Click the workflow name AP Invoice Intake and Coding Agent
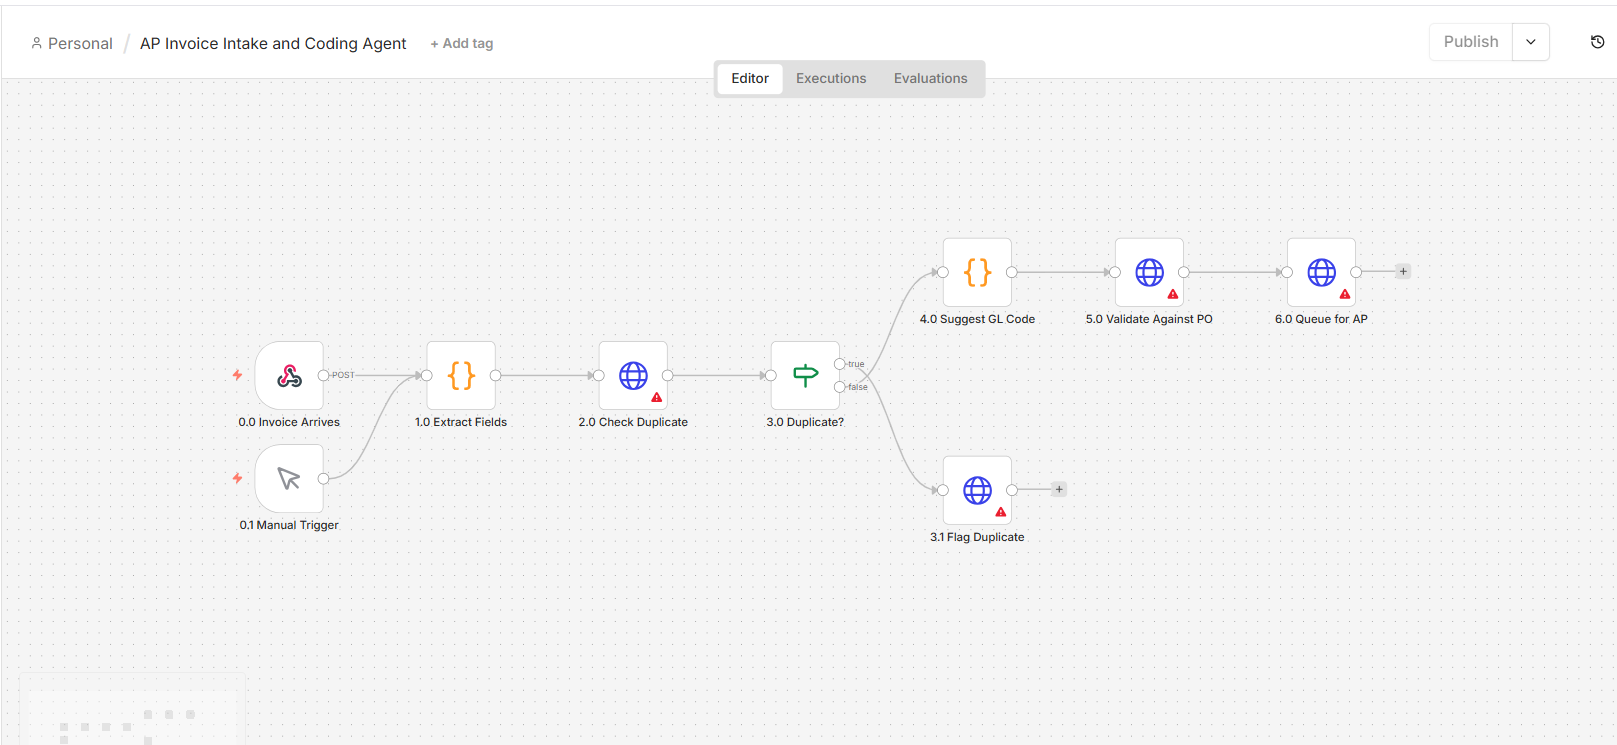The width and height of the screenshot is (1617, 745). (x=273, y=43)
